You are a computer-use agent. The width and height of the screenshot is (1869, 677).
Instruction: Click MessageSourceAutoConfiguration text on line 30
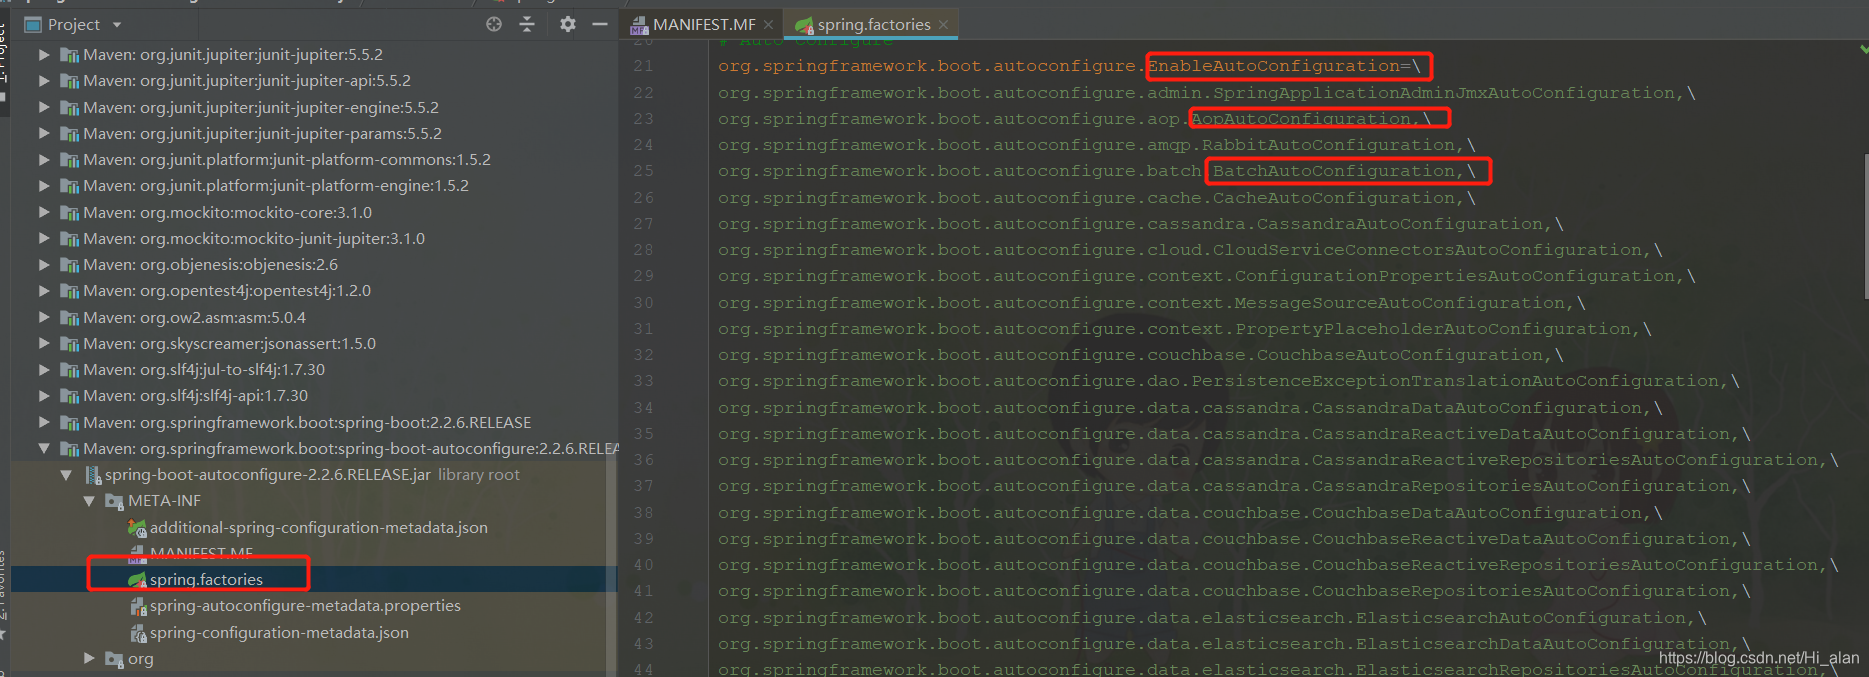pyautogui.click(x=1400, y=302)
